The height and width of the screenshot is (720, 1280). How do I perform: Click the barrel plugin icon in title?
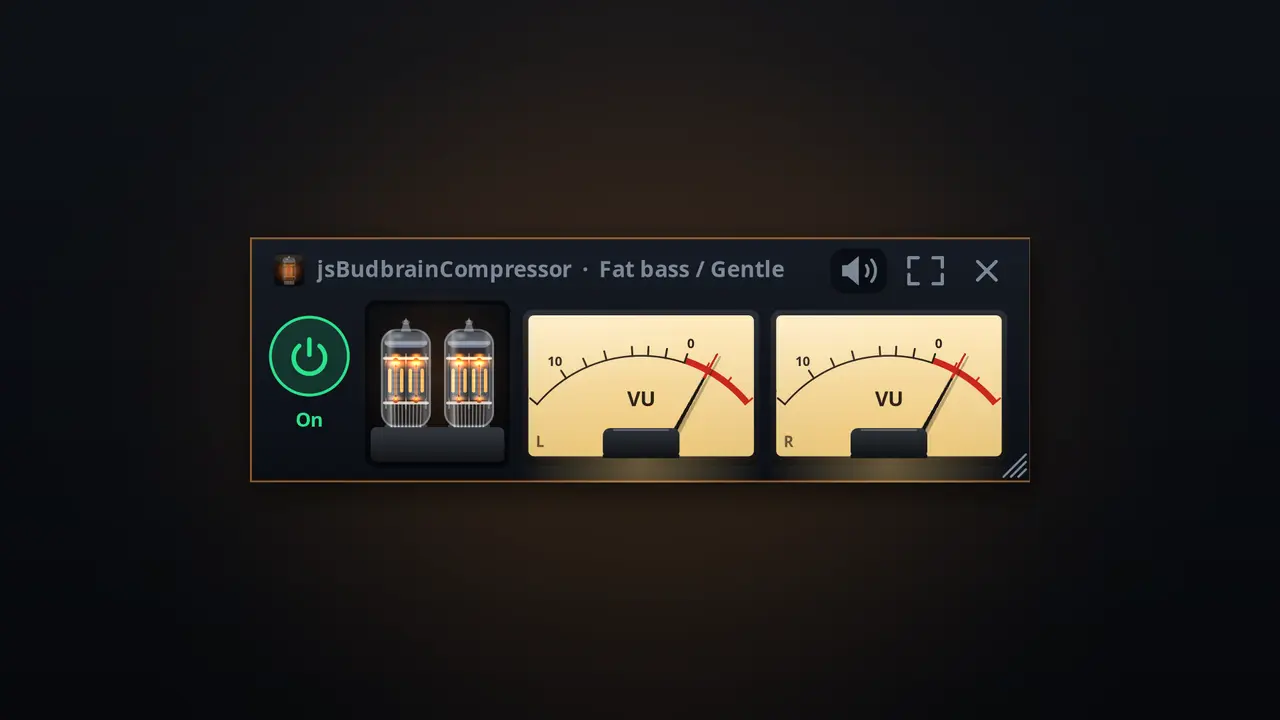pos(289,270)
